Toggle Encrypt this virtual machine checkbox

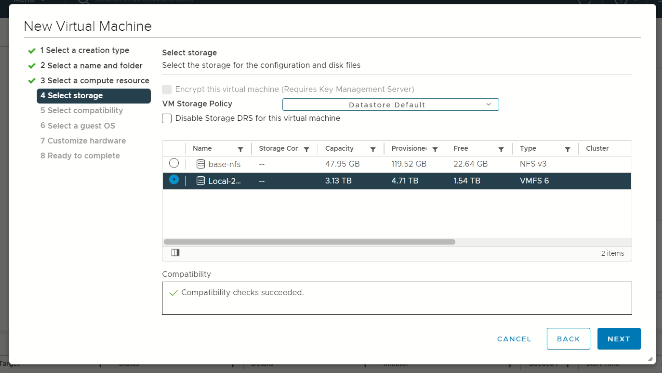[167, 89]
